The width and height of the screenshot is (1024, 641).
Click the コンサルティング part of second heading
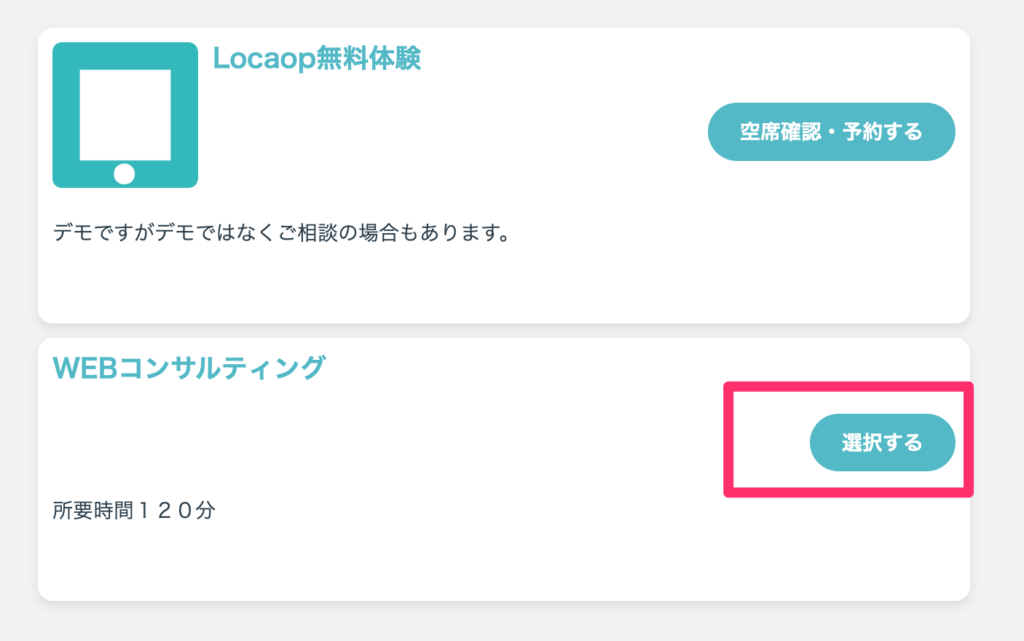(x=222, y=368)
